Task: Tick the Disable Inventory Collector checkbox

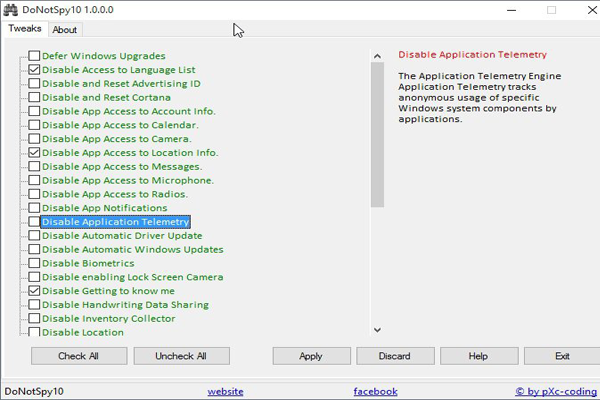Action: 34,318
